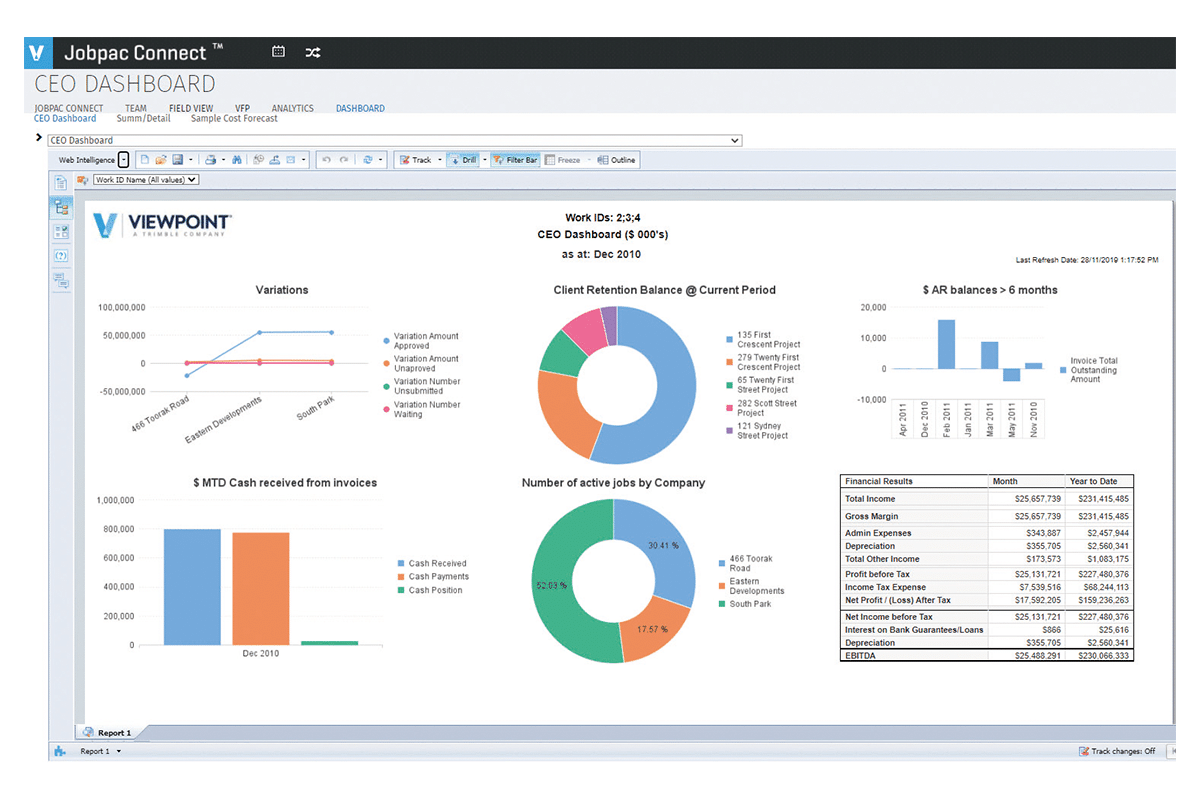Expand the refresh options dropdown arrow
Screen dimensions: 1200x800
pyautogui.click(x=381, y=160)
